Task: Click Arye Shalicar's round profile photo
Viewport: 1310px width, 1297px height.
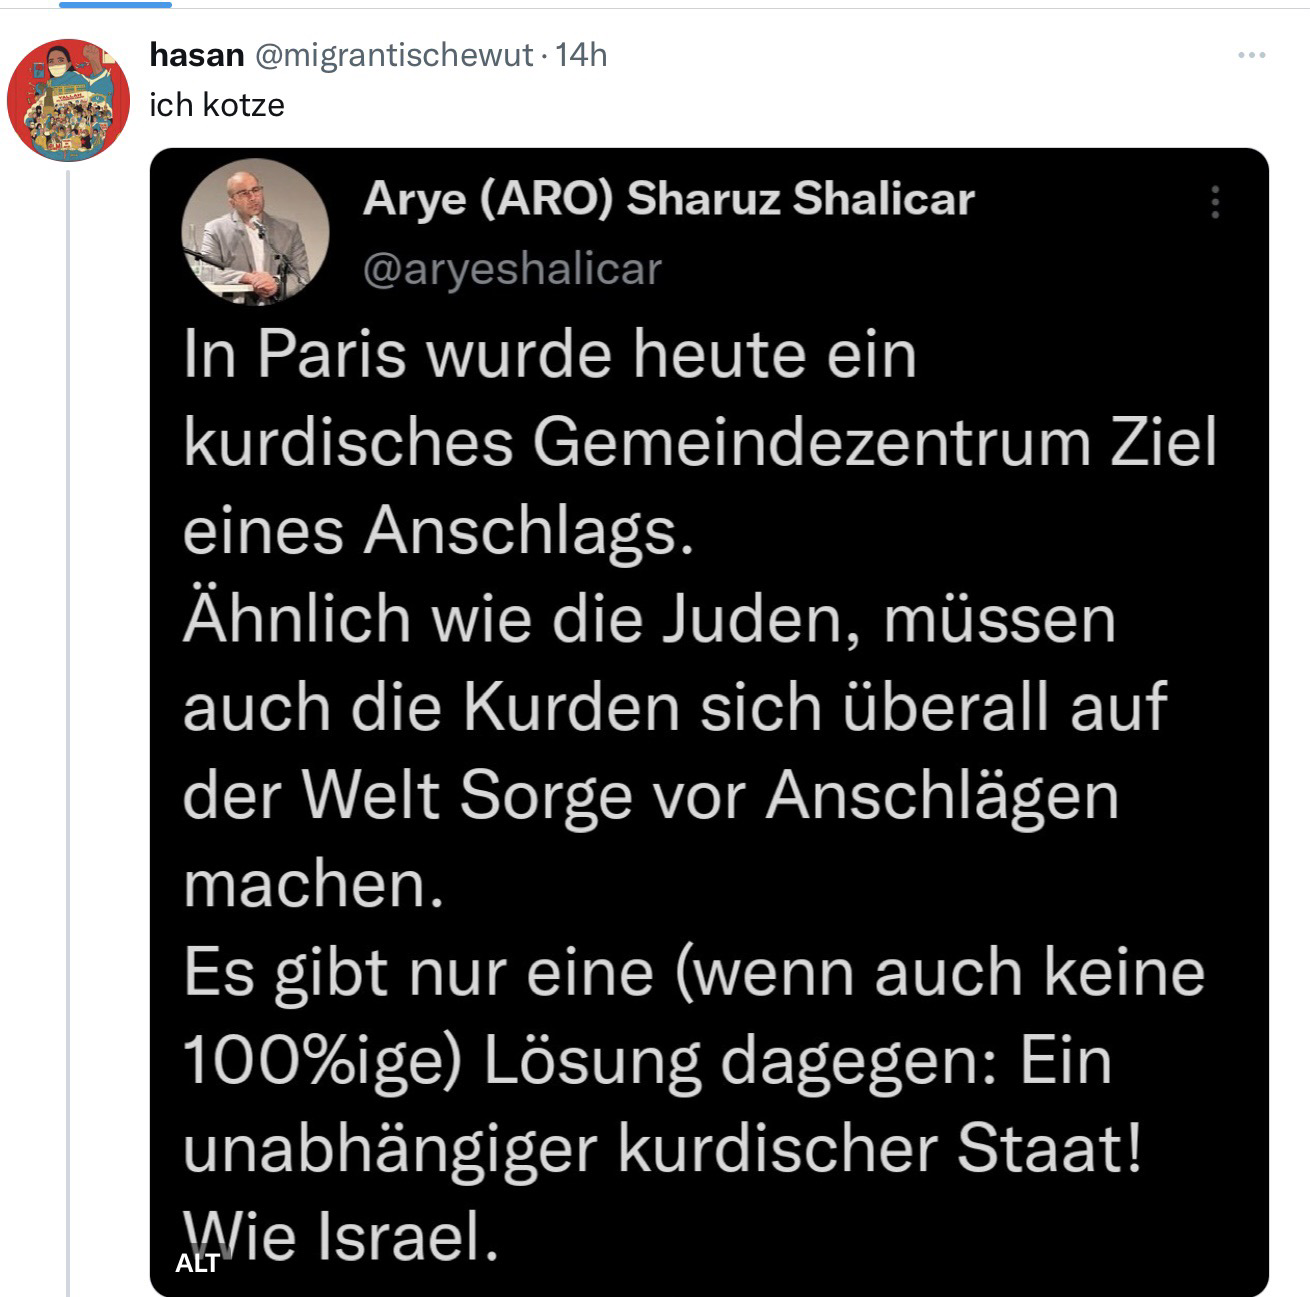Action: tap(255, 232)
